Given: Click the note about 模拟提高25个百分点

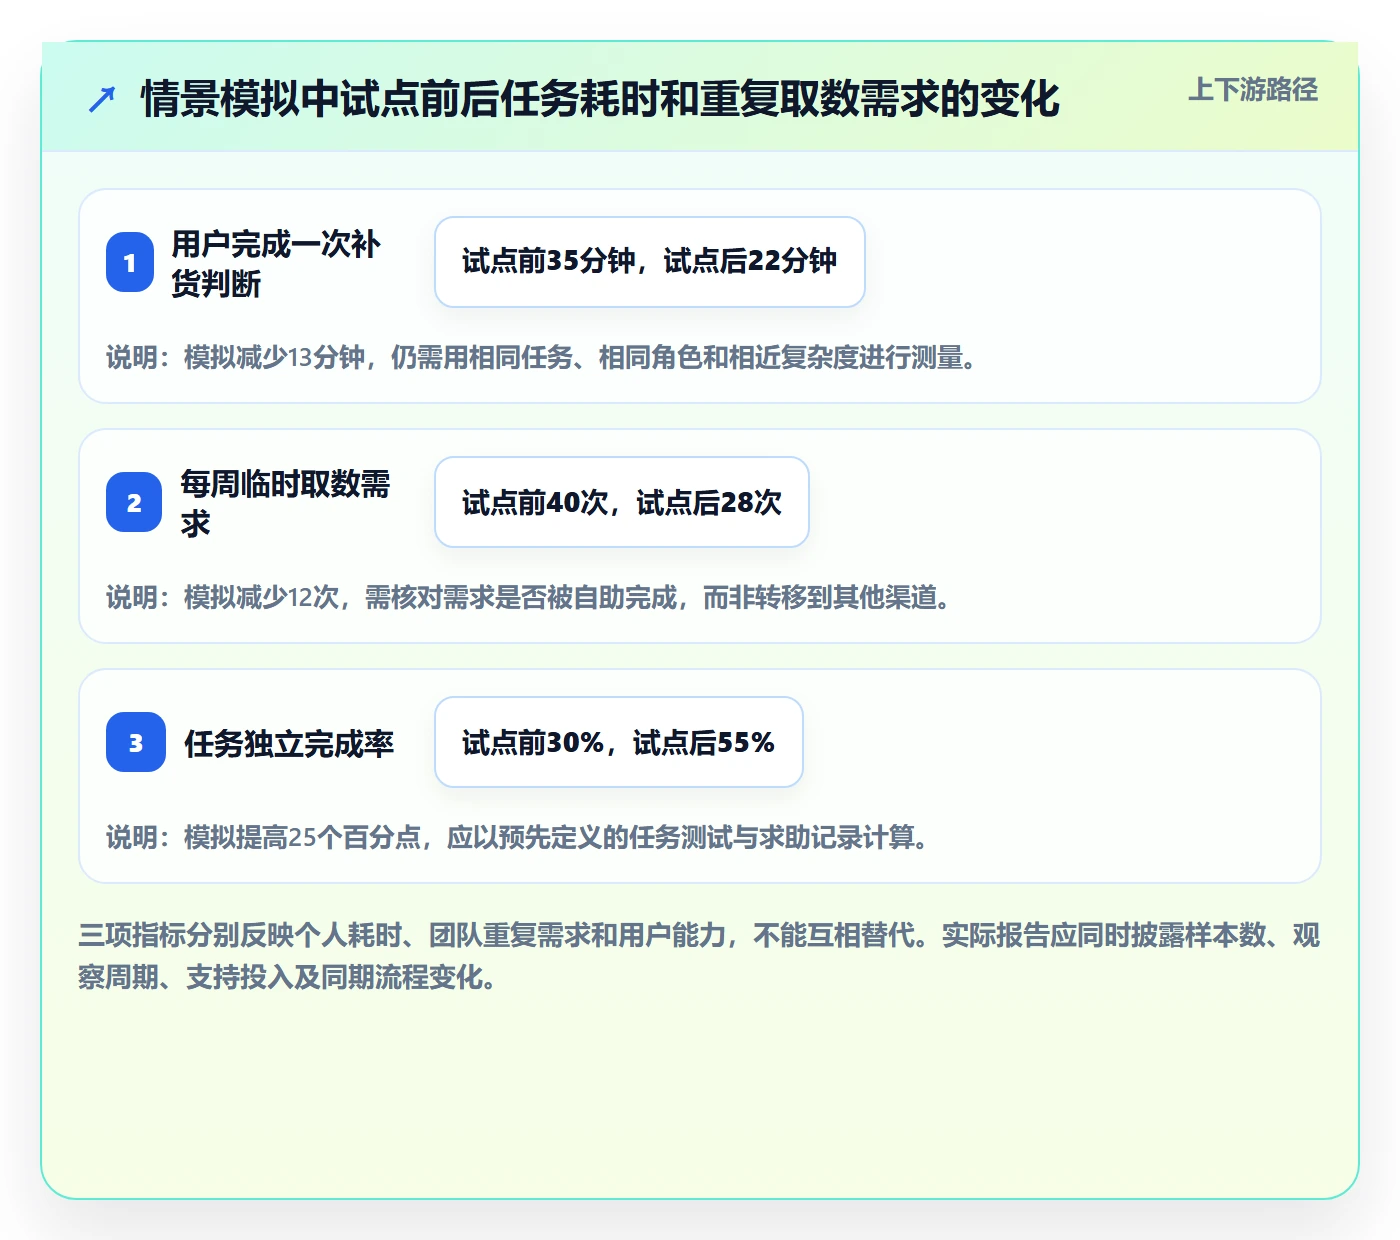Looking at the screenshot, I should click(518, 837).
